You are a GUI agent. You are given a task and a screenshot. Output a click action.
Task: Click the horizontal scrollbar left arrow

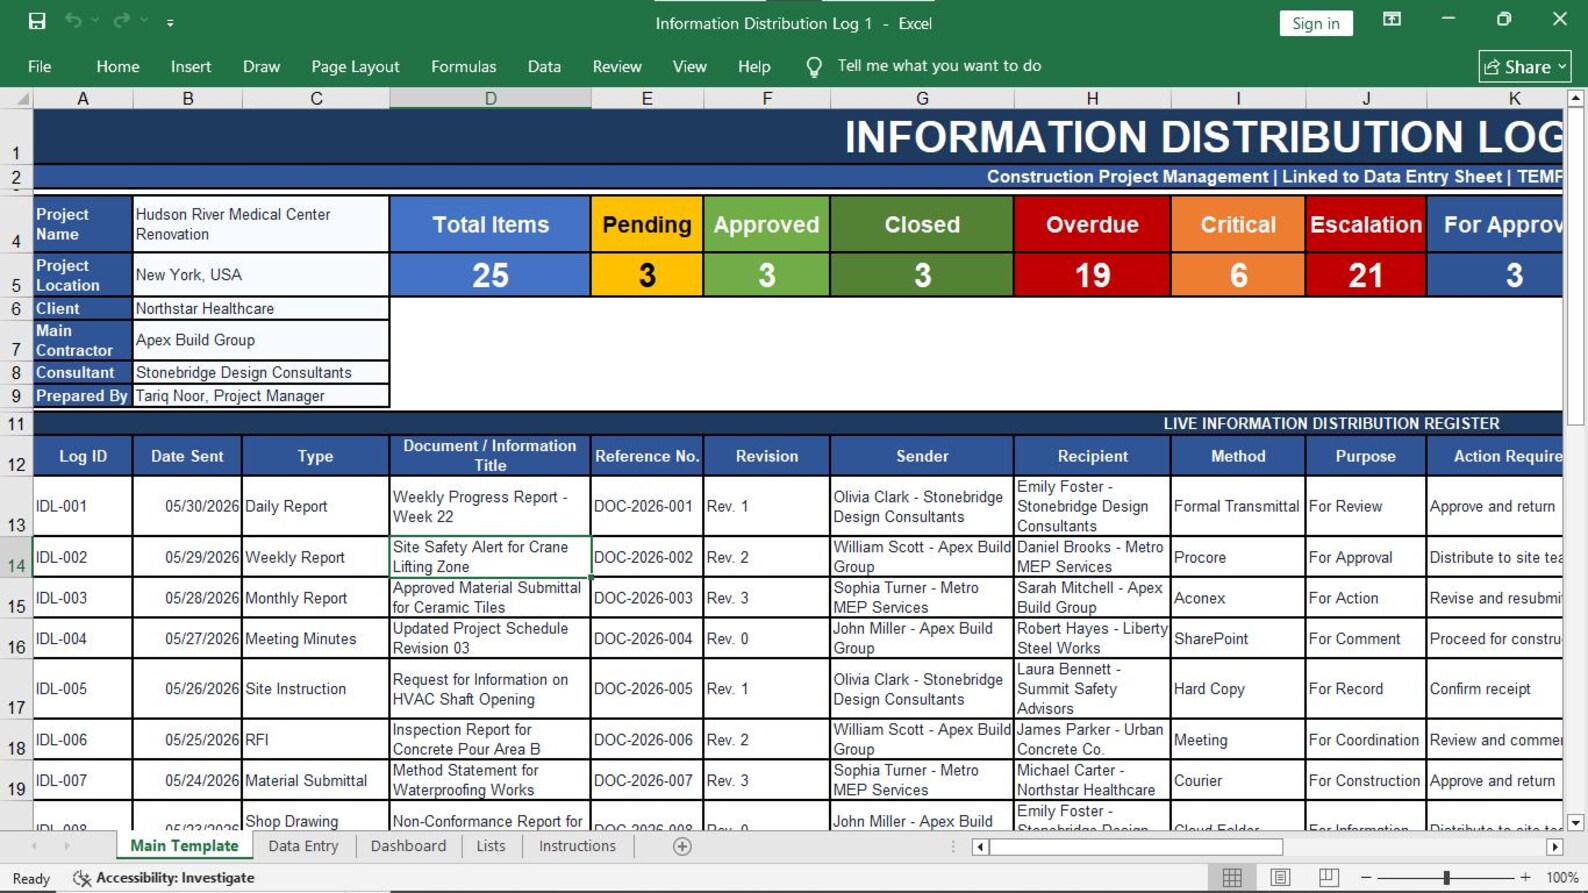pos(980,847)
